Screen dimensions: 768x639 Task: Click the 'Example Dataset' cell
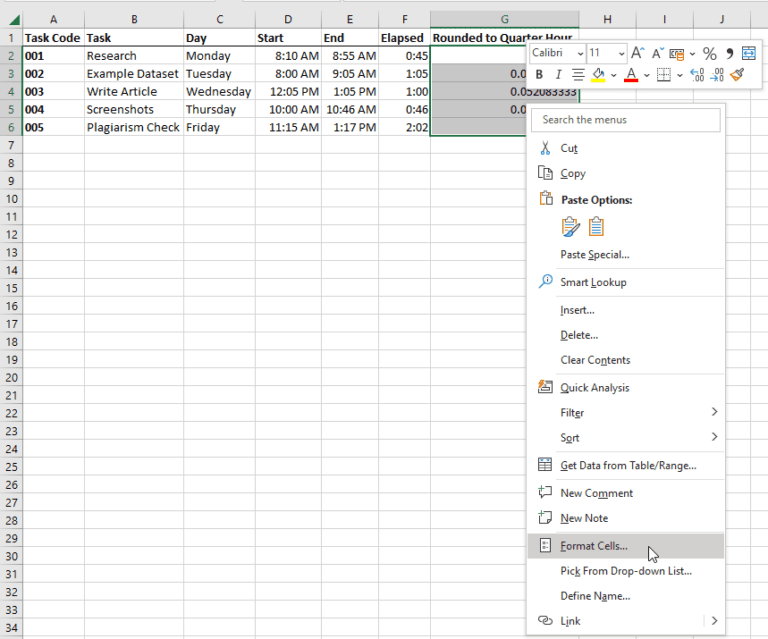point(134,73)
